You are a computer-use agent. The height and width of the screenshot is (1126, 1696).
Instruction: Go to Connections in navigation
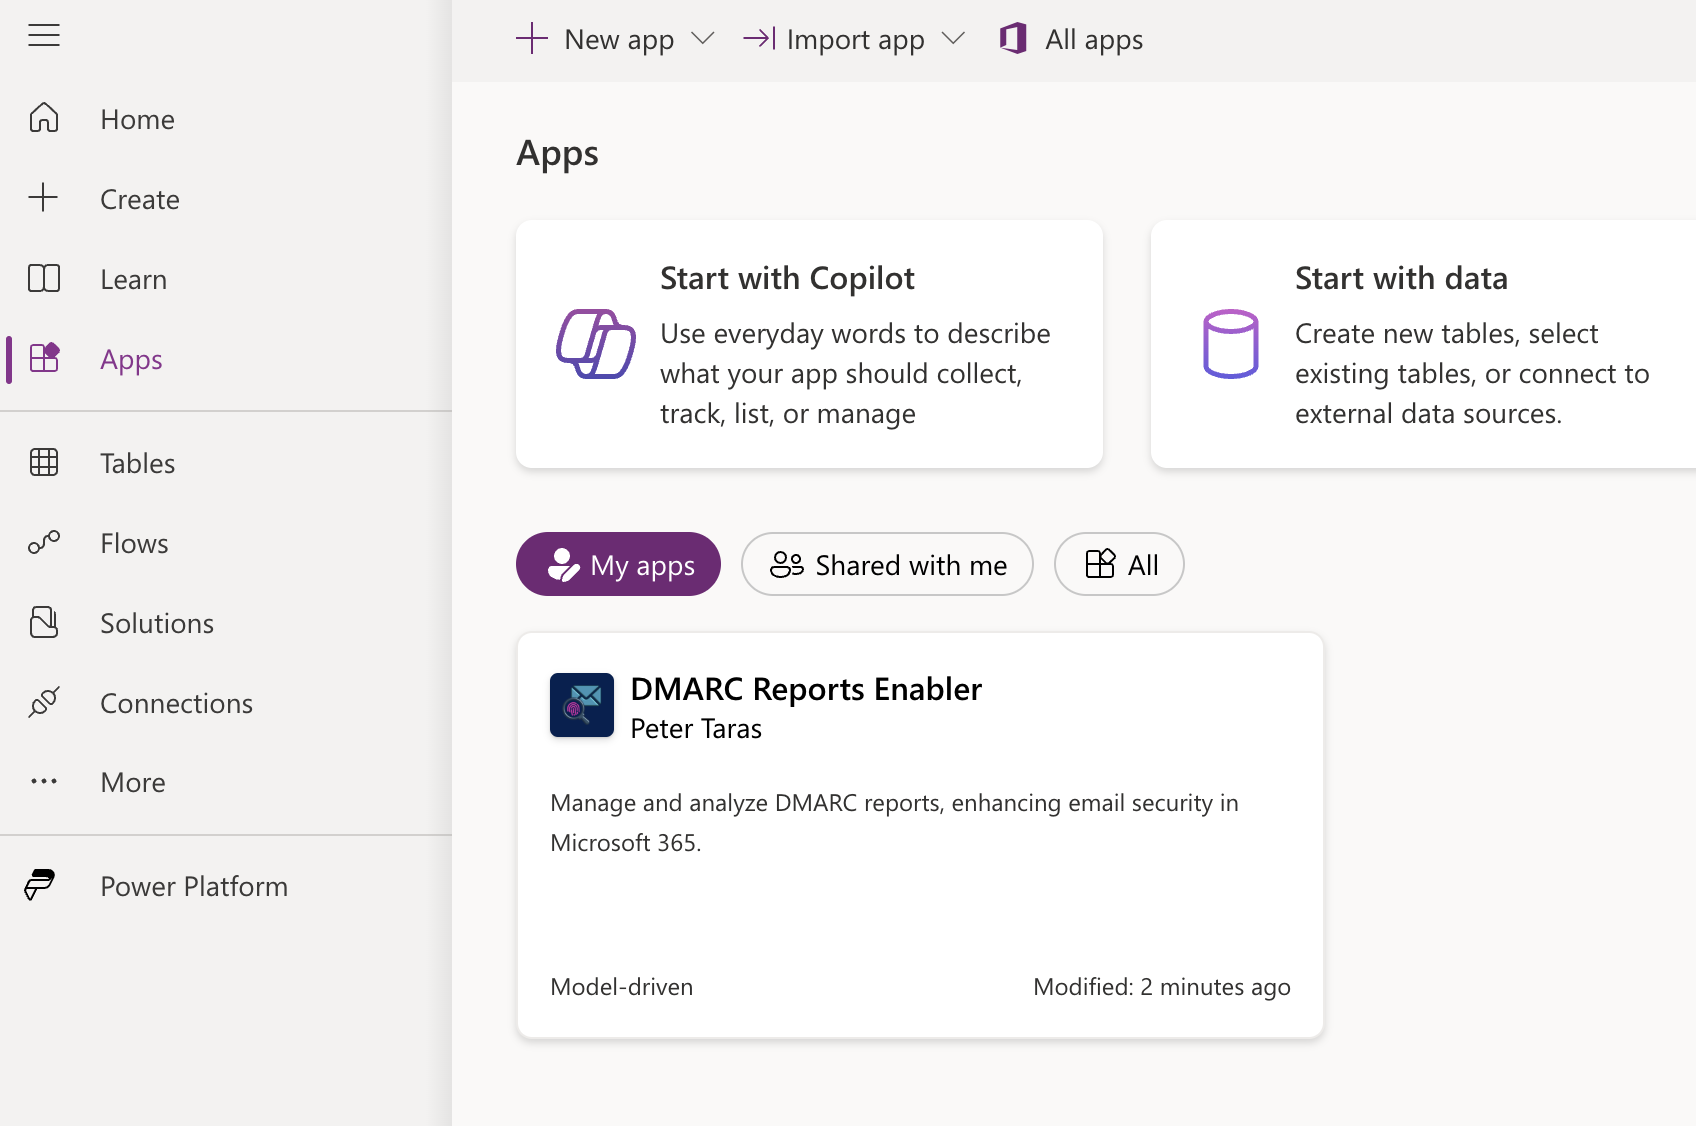pyautogui.click(x=226, y=703)
